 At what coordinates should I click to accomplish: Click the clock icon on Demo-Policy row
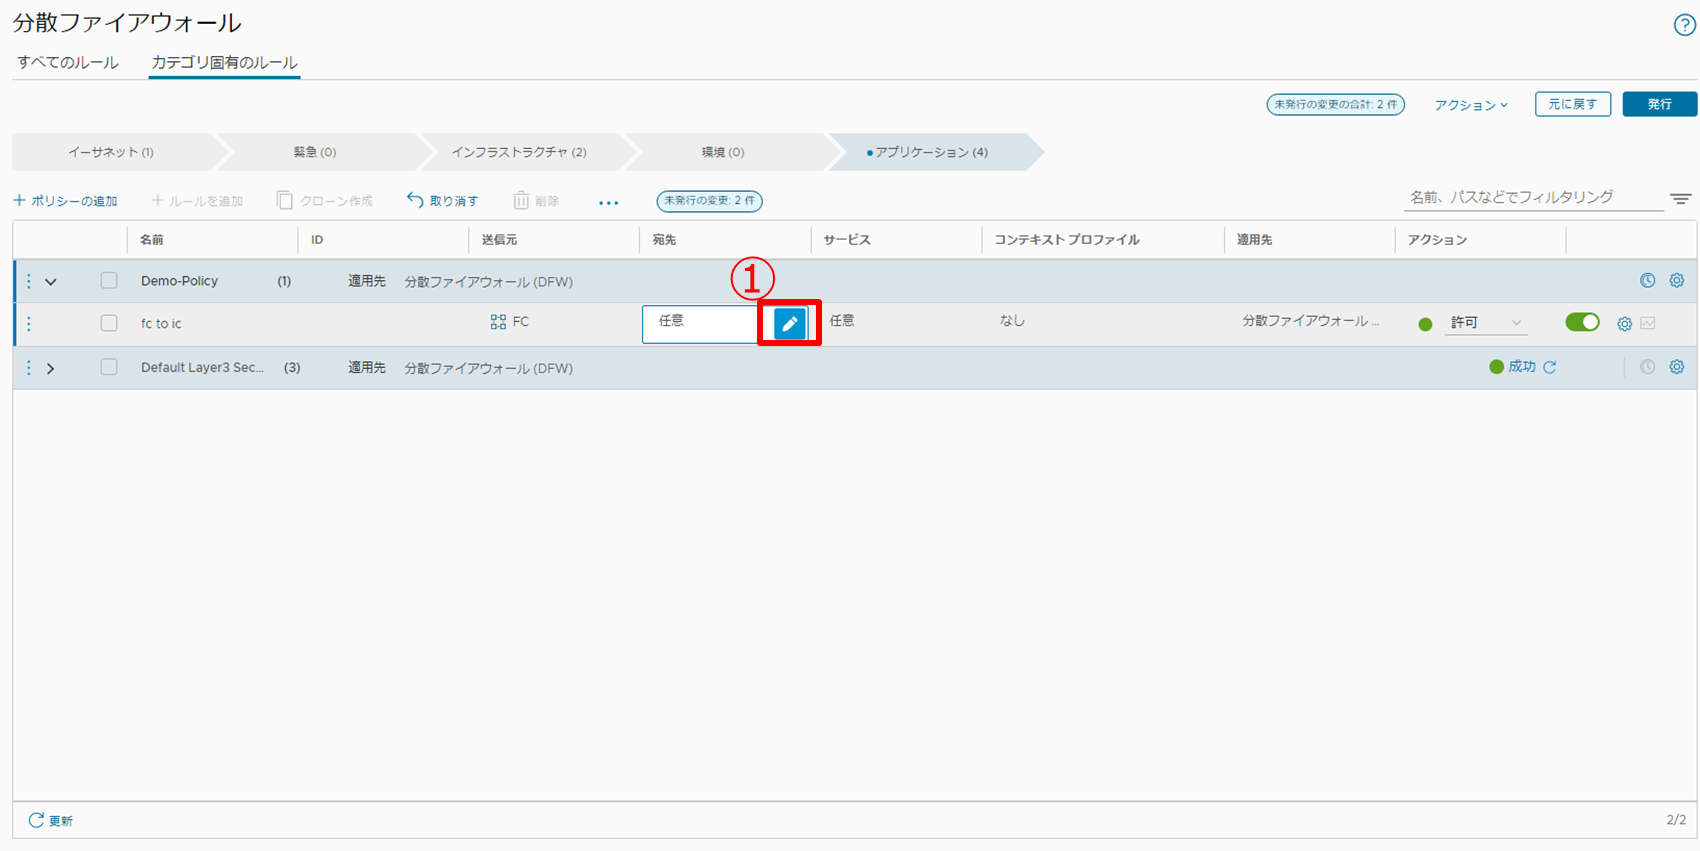[1647, 281]
